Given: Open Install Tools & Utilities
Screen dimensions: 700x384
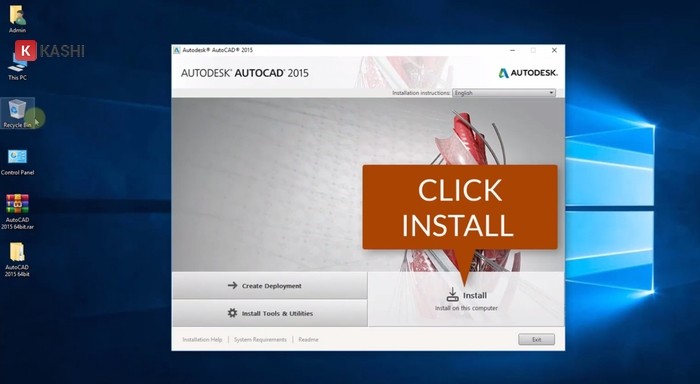Looking at the screenshot, I should click(270, 313).
